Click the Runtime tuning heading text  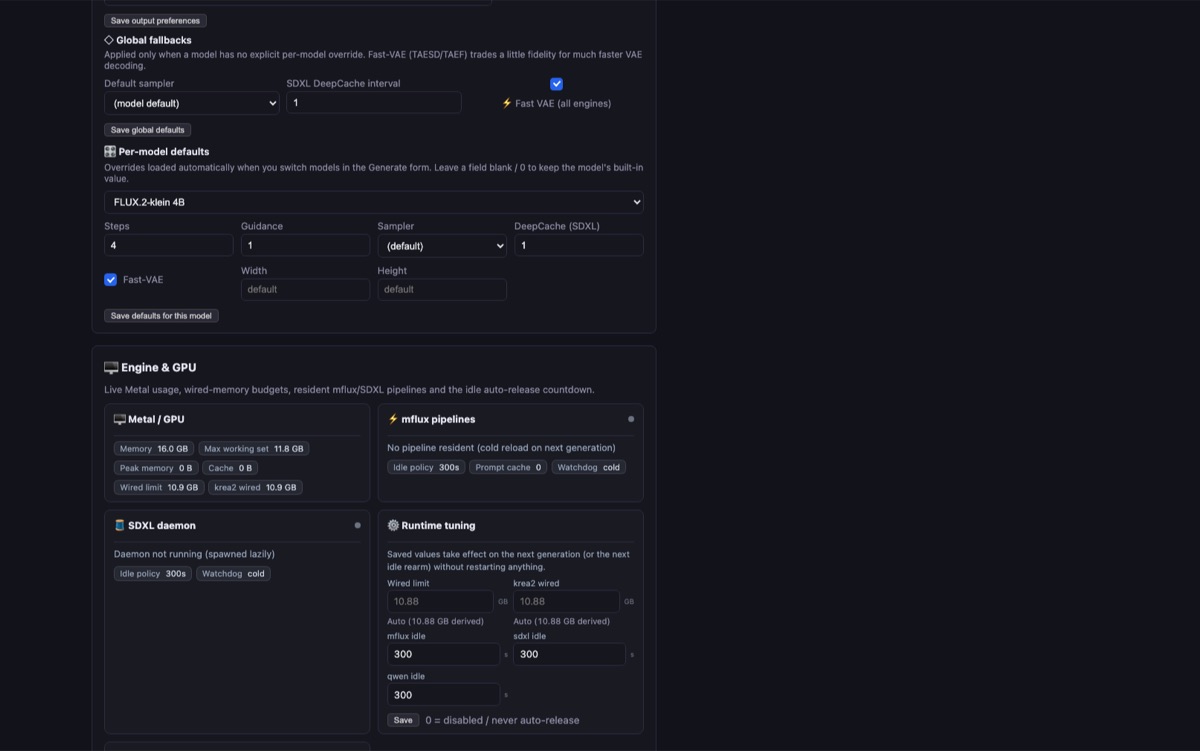point(438,525)
